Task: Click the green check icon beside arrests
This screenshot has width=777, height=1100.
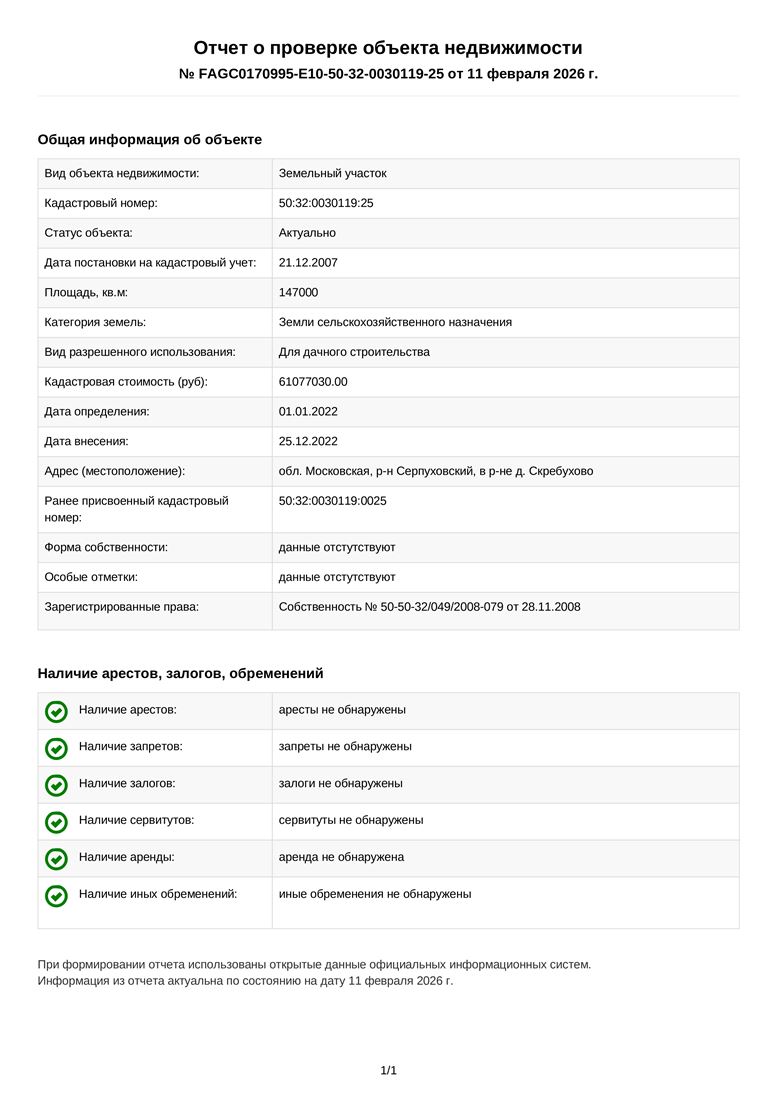Action: 57,711
